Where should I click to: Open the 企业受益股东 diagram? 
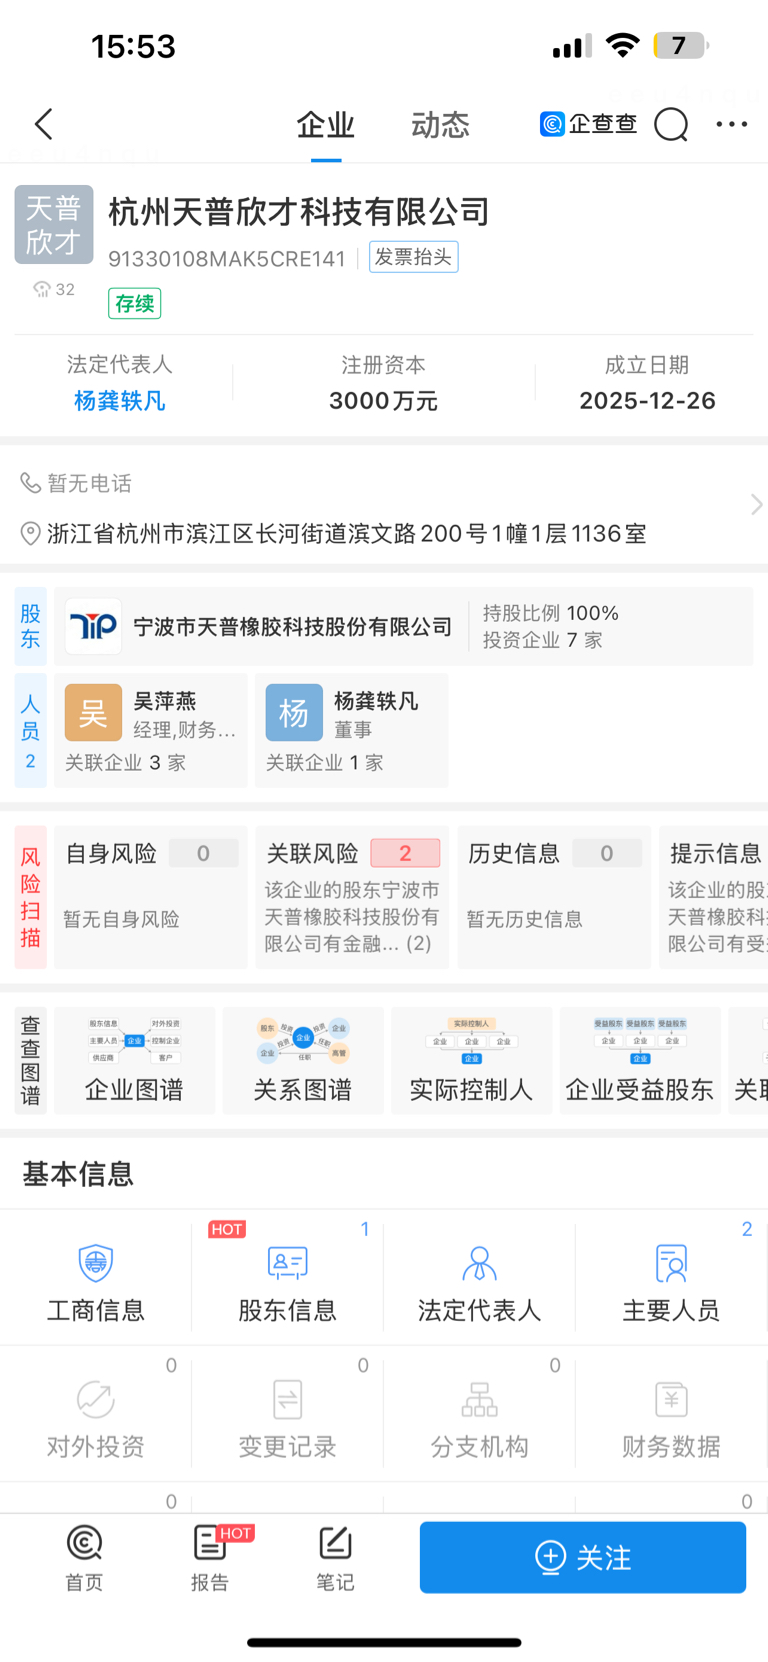(x=640, y=1060)
